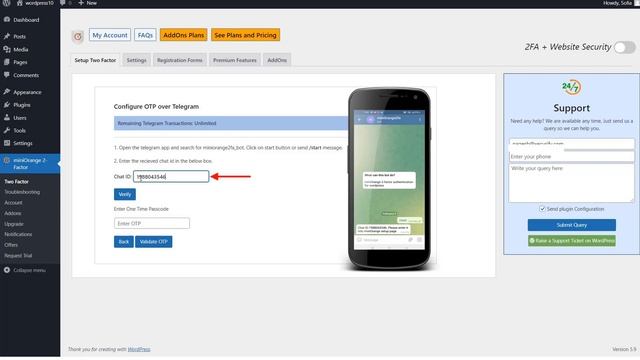This screenshot has height=360, width=640.
Task: Open My Account button
Action: click(110, 35)
